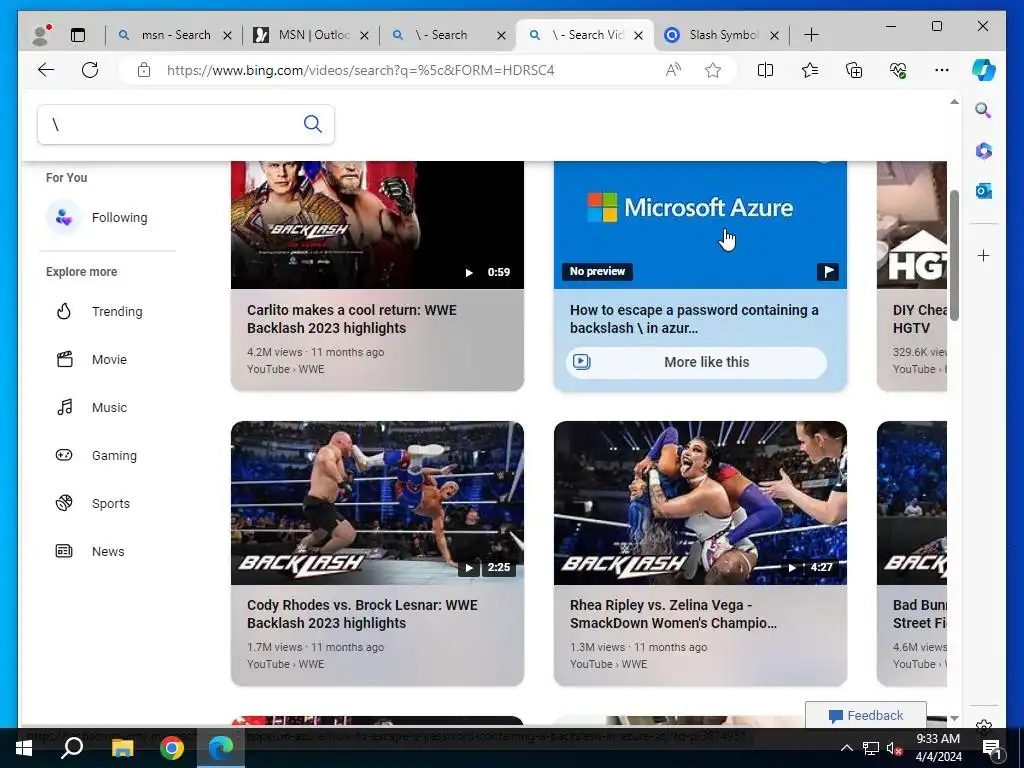The height and width of the screenshot is (768, 1024).
Task: Open the DIY HGTV video thumbnail
Action: click(912, 225)
